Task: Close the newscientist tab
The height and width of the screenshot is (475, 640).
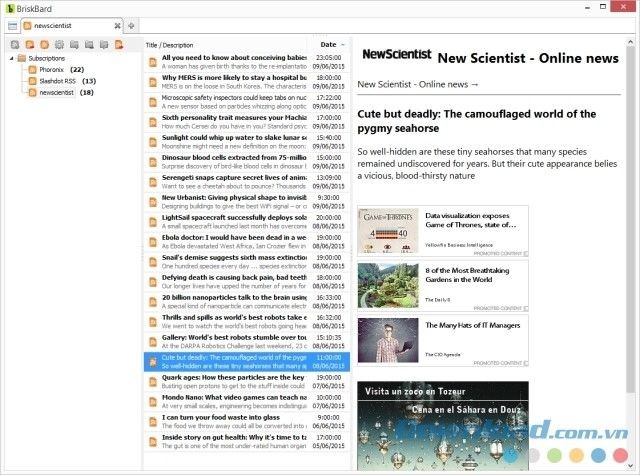Action: 117,24
